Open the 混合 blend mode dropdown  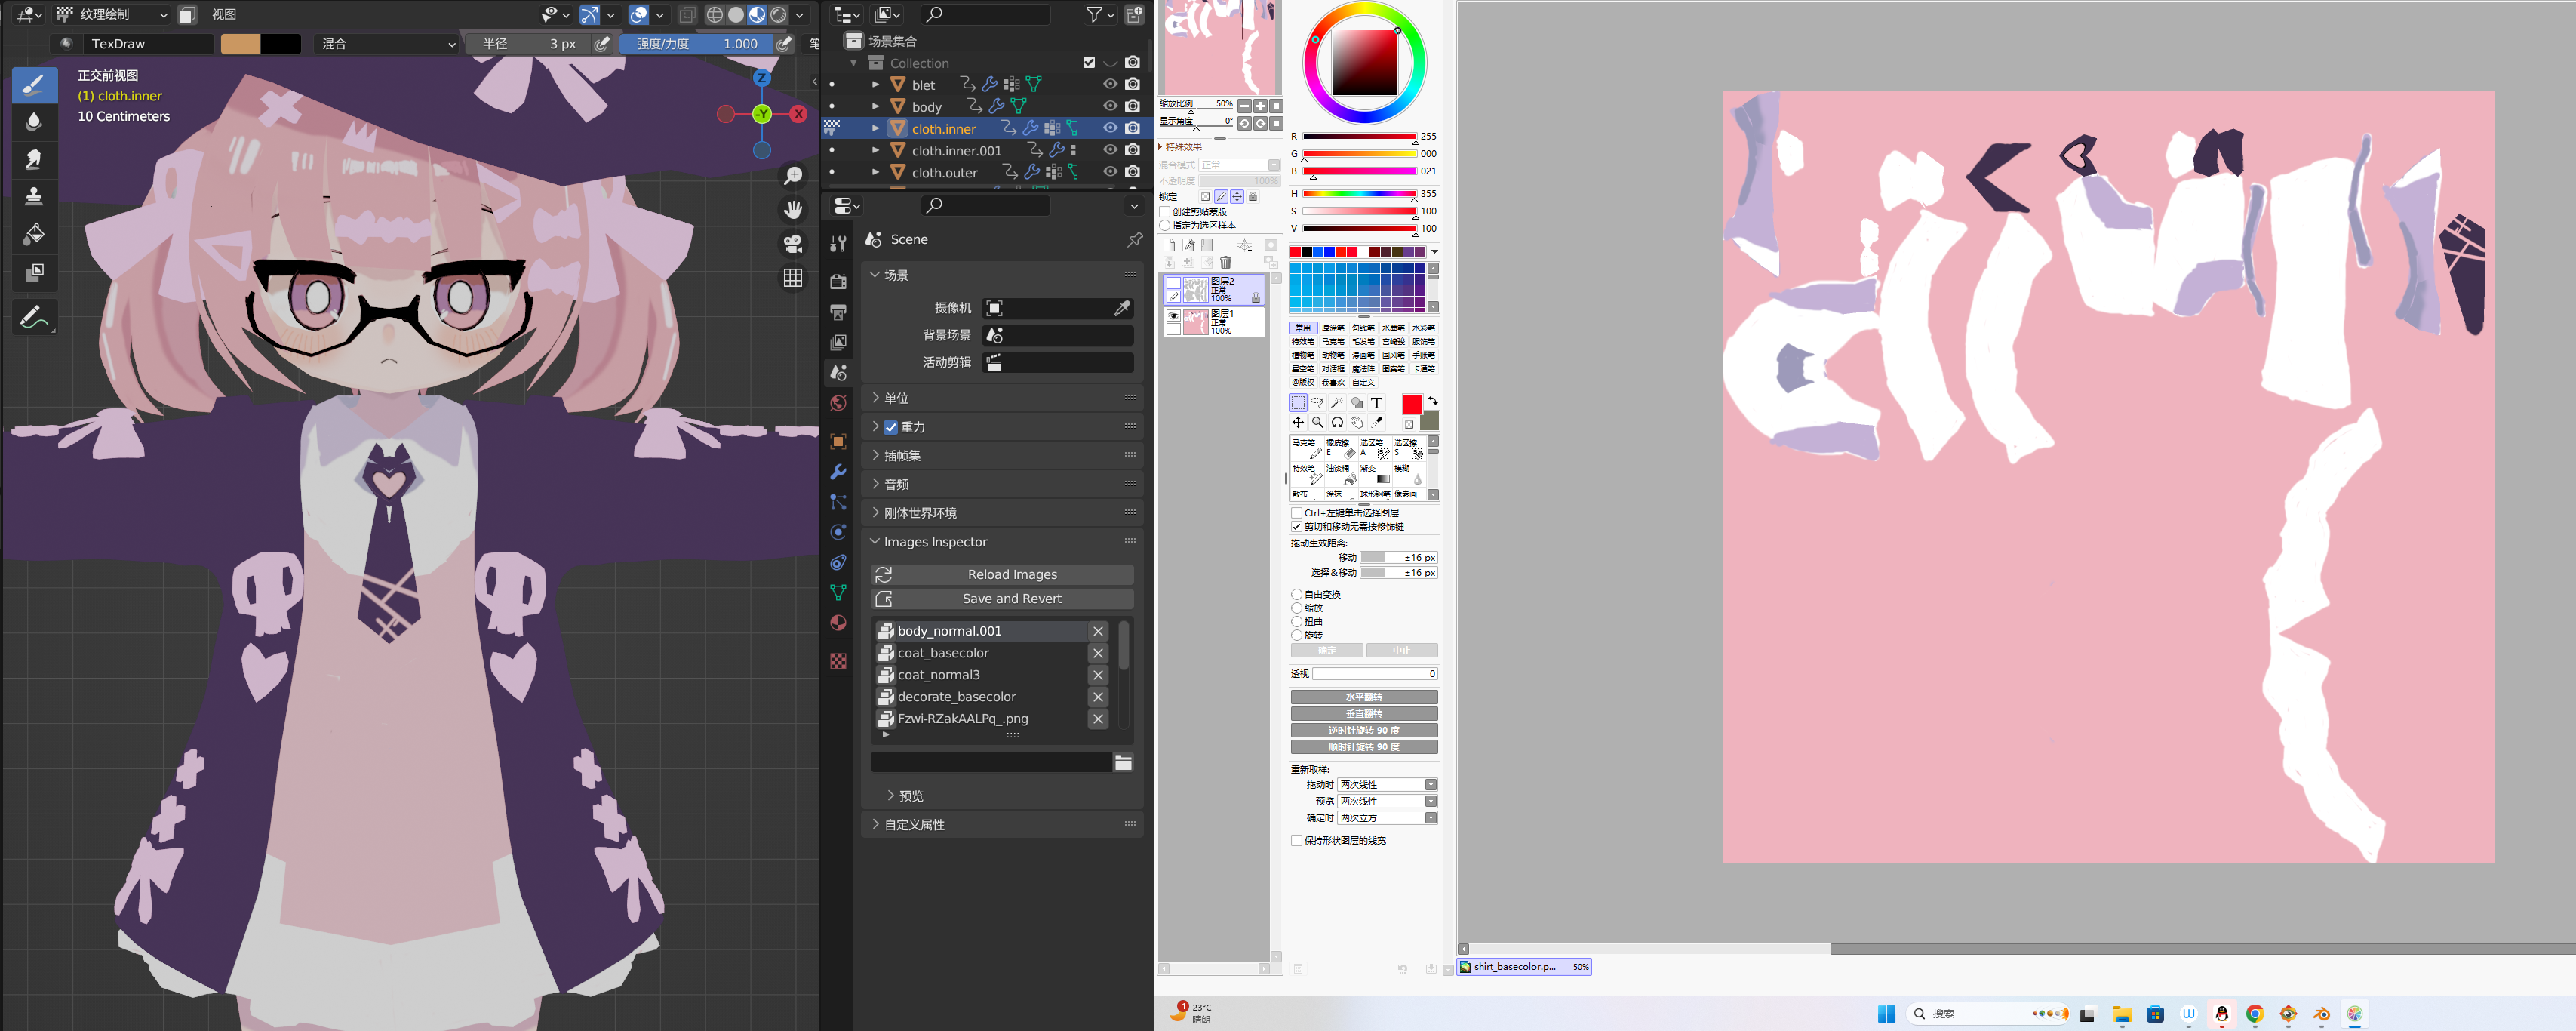pos(387,44)
